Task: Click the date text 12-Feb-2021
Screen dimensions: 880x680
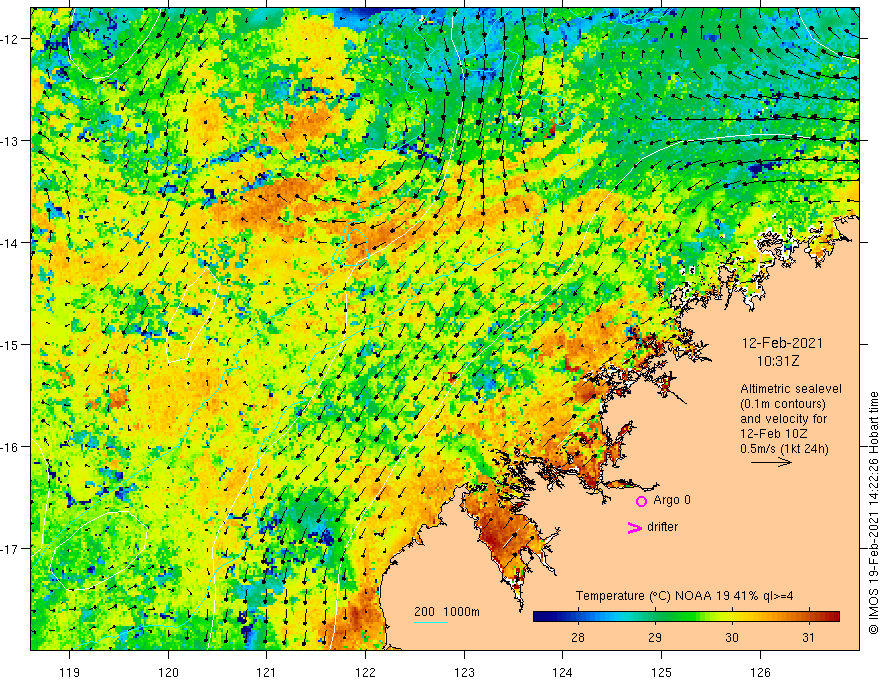Action: point(782,343)
